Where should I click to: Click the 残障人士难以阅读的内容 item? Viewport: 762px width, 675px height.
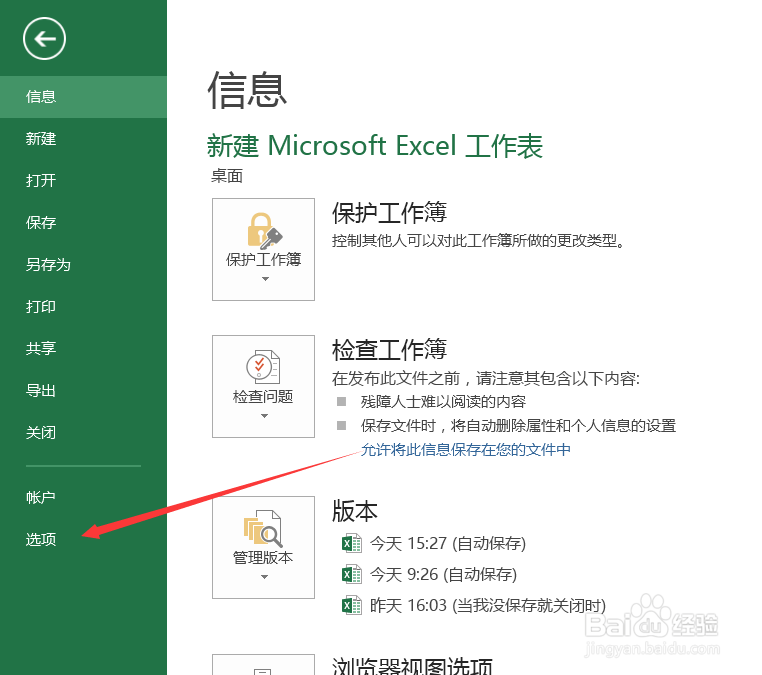[x=443, y=402]
